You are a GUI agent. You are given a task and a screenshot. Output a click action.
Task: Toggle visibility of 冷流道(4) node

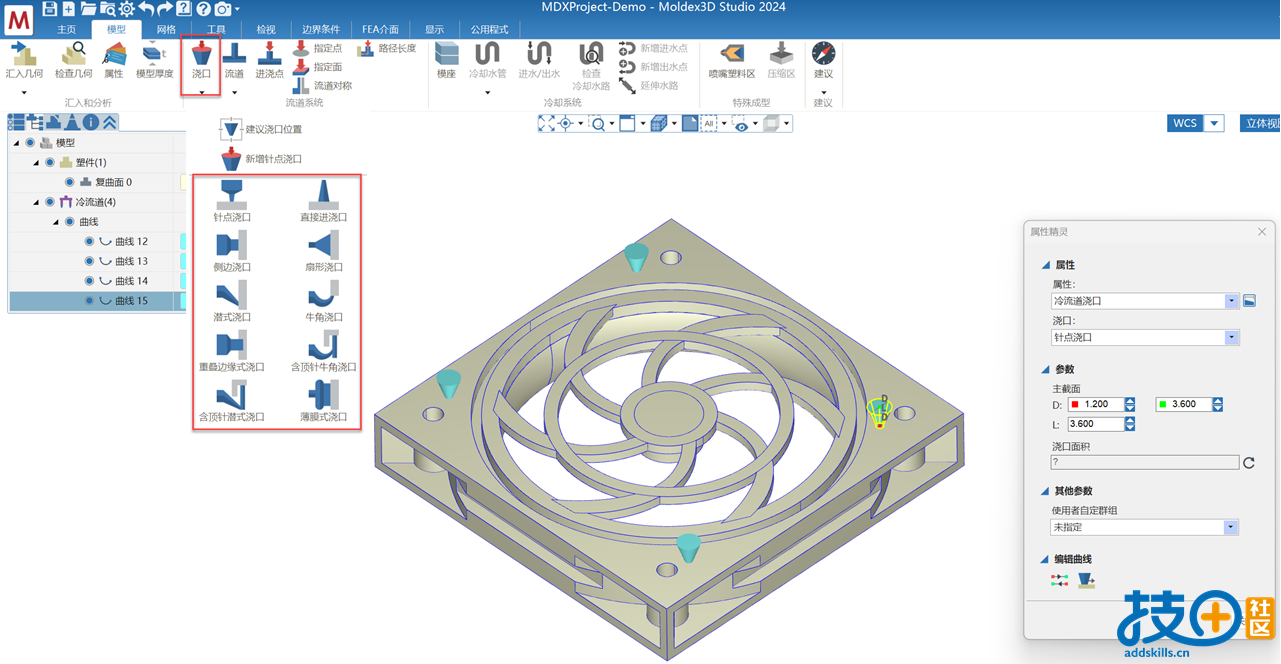click(x=50, y=202)
